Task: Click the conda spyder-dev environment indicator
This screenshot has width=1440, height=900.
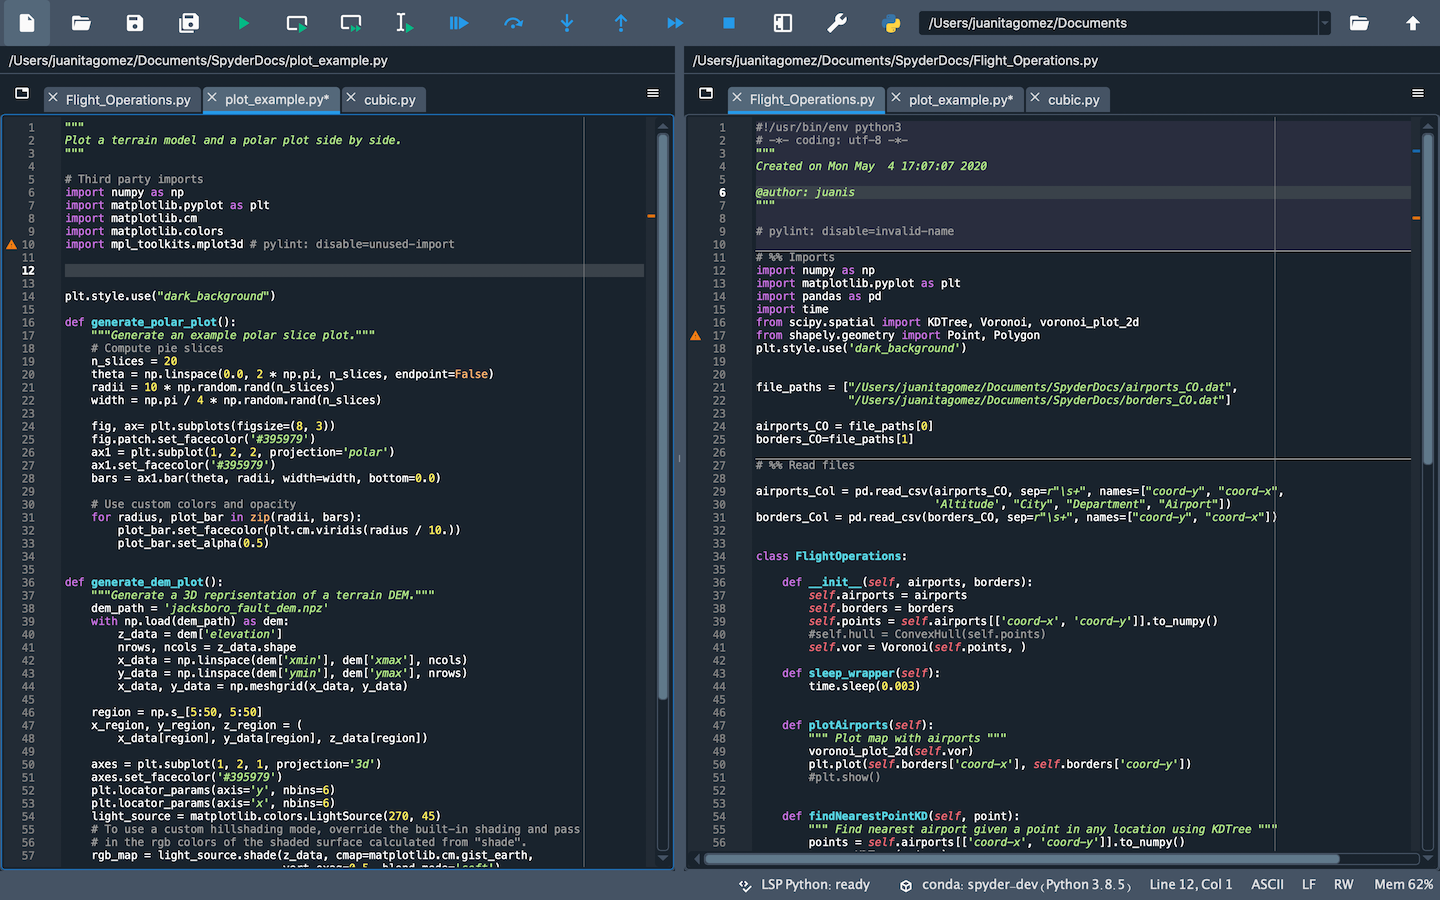Action: 1000,884
